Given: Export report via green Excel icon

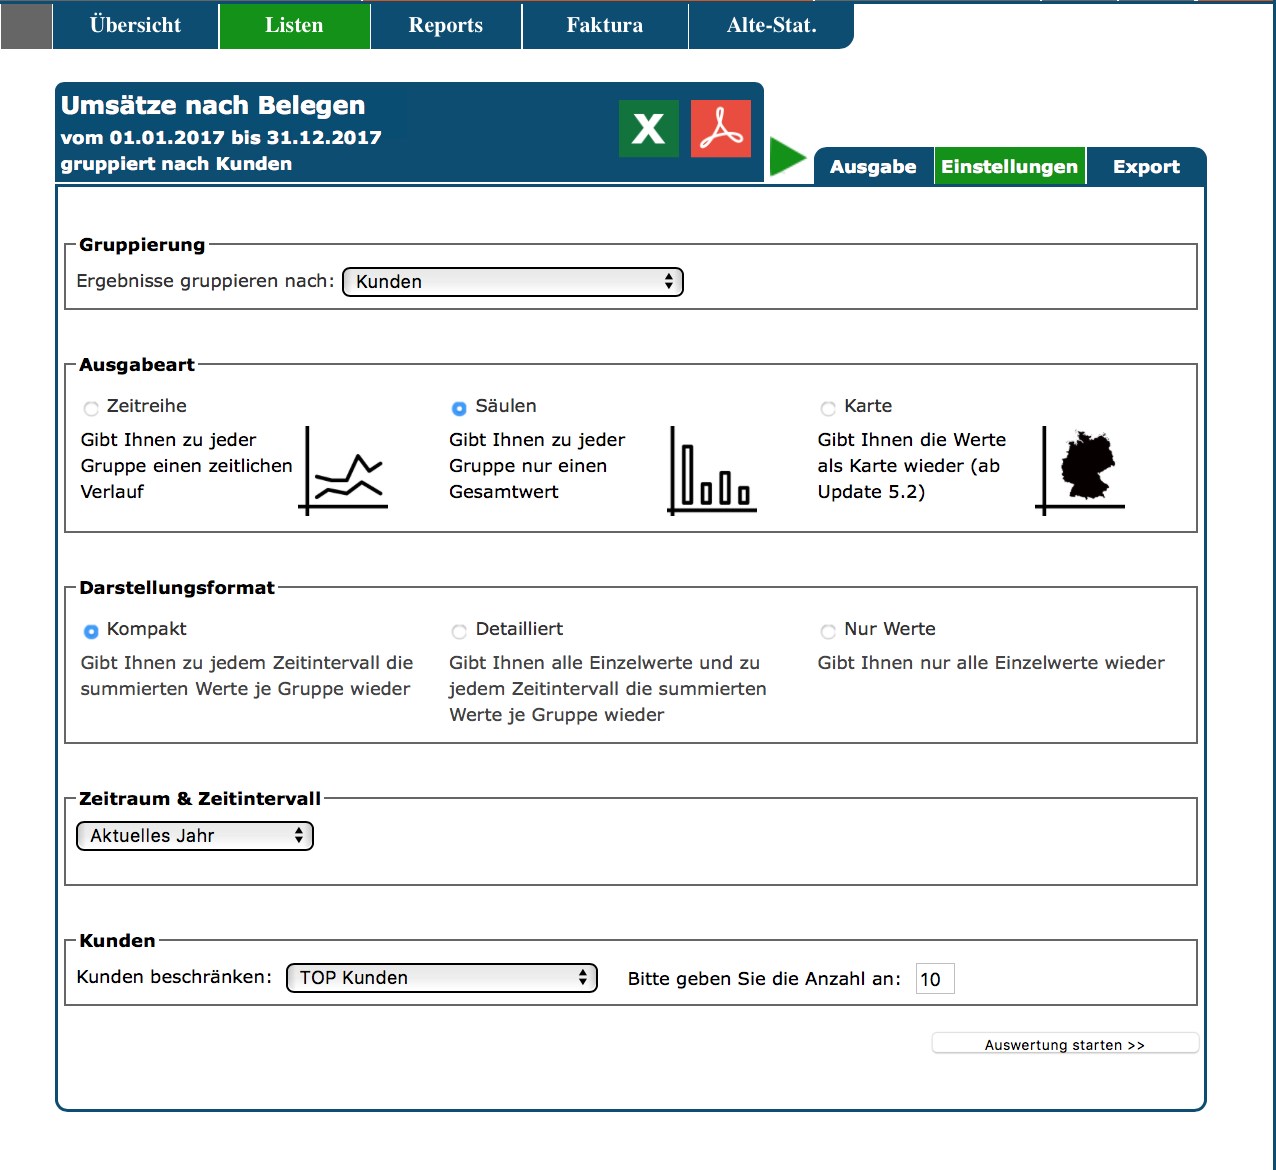Looking at the screenshot, I should click(x=648, y=129).
